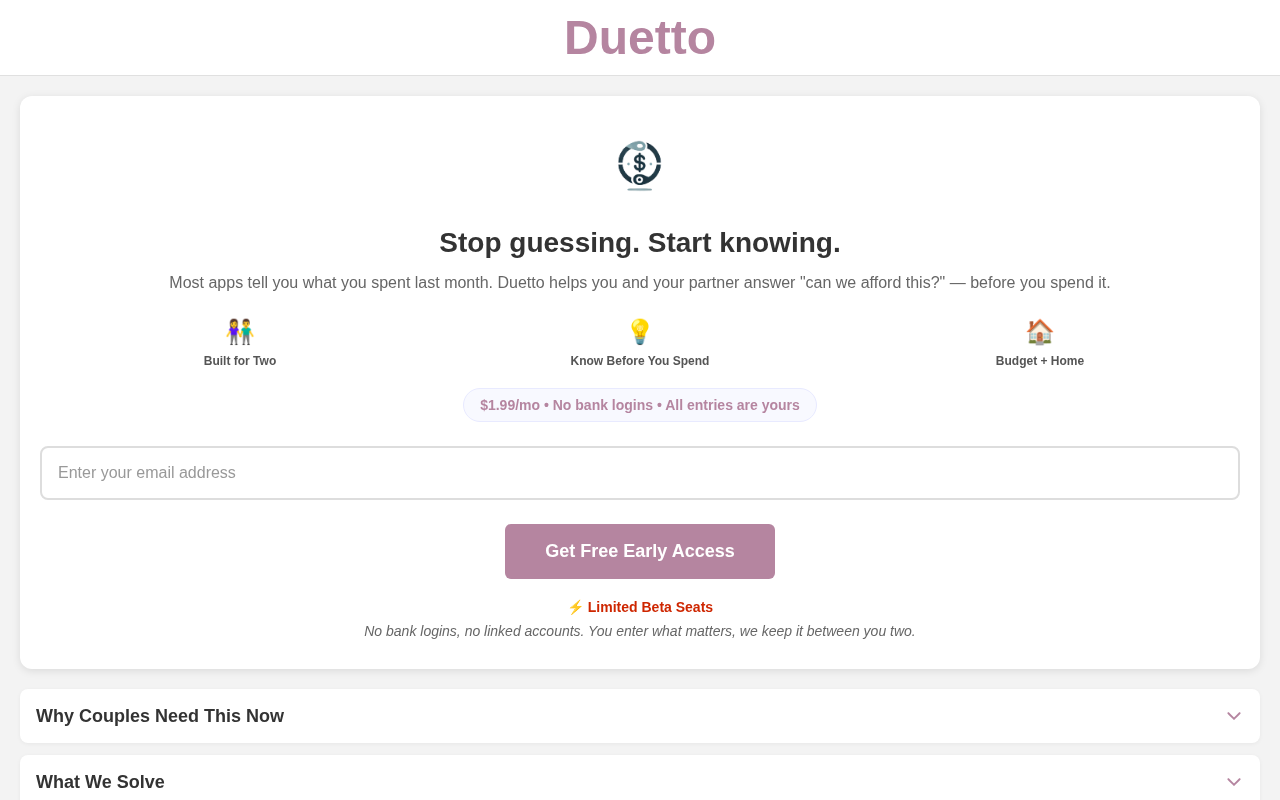
Task: Click the lightning bolt icon
Action: click(575, 607)
